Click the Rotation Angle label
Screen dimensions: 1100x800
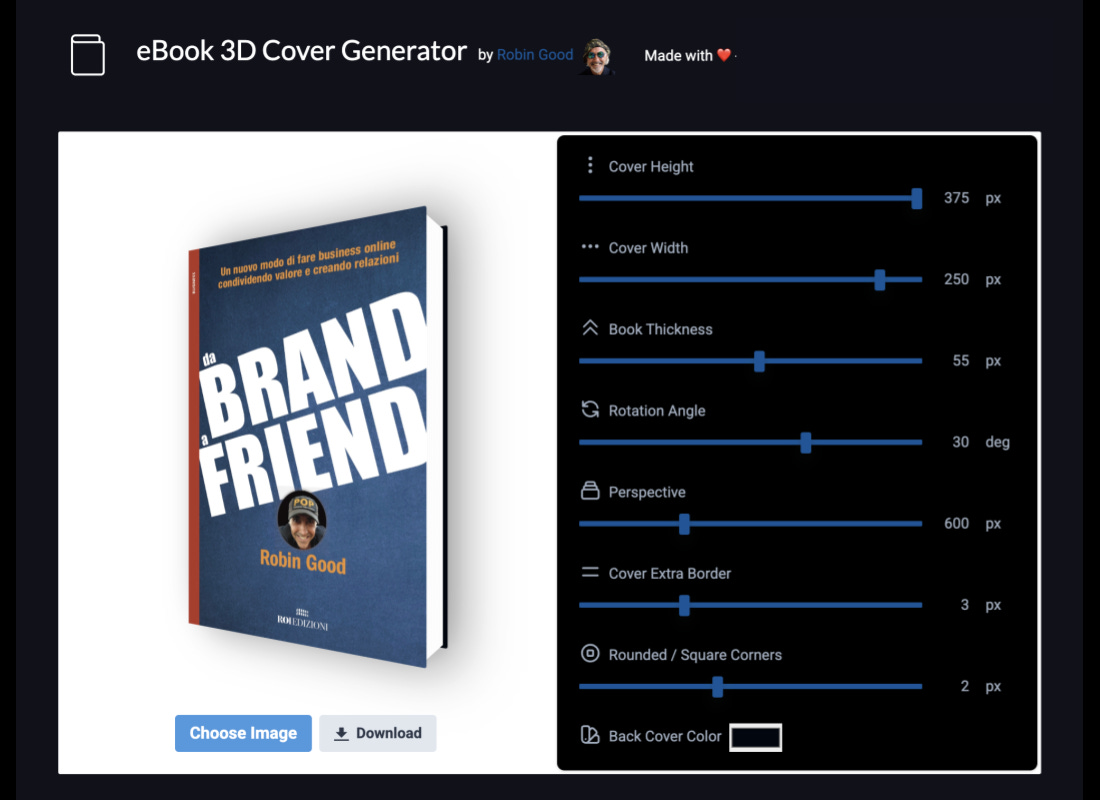(x=657, y=411)
